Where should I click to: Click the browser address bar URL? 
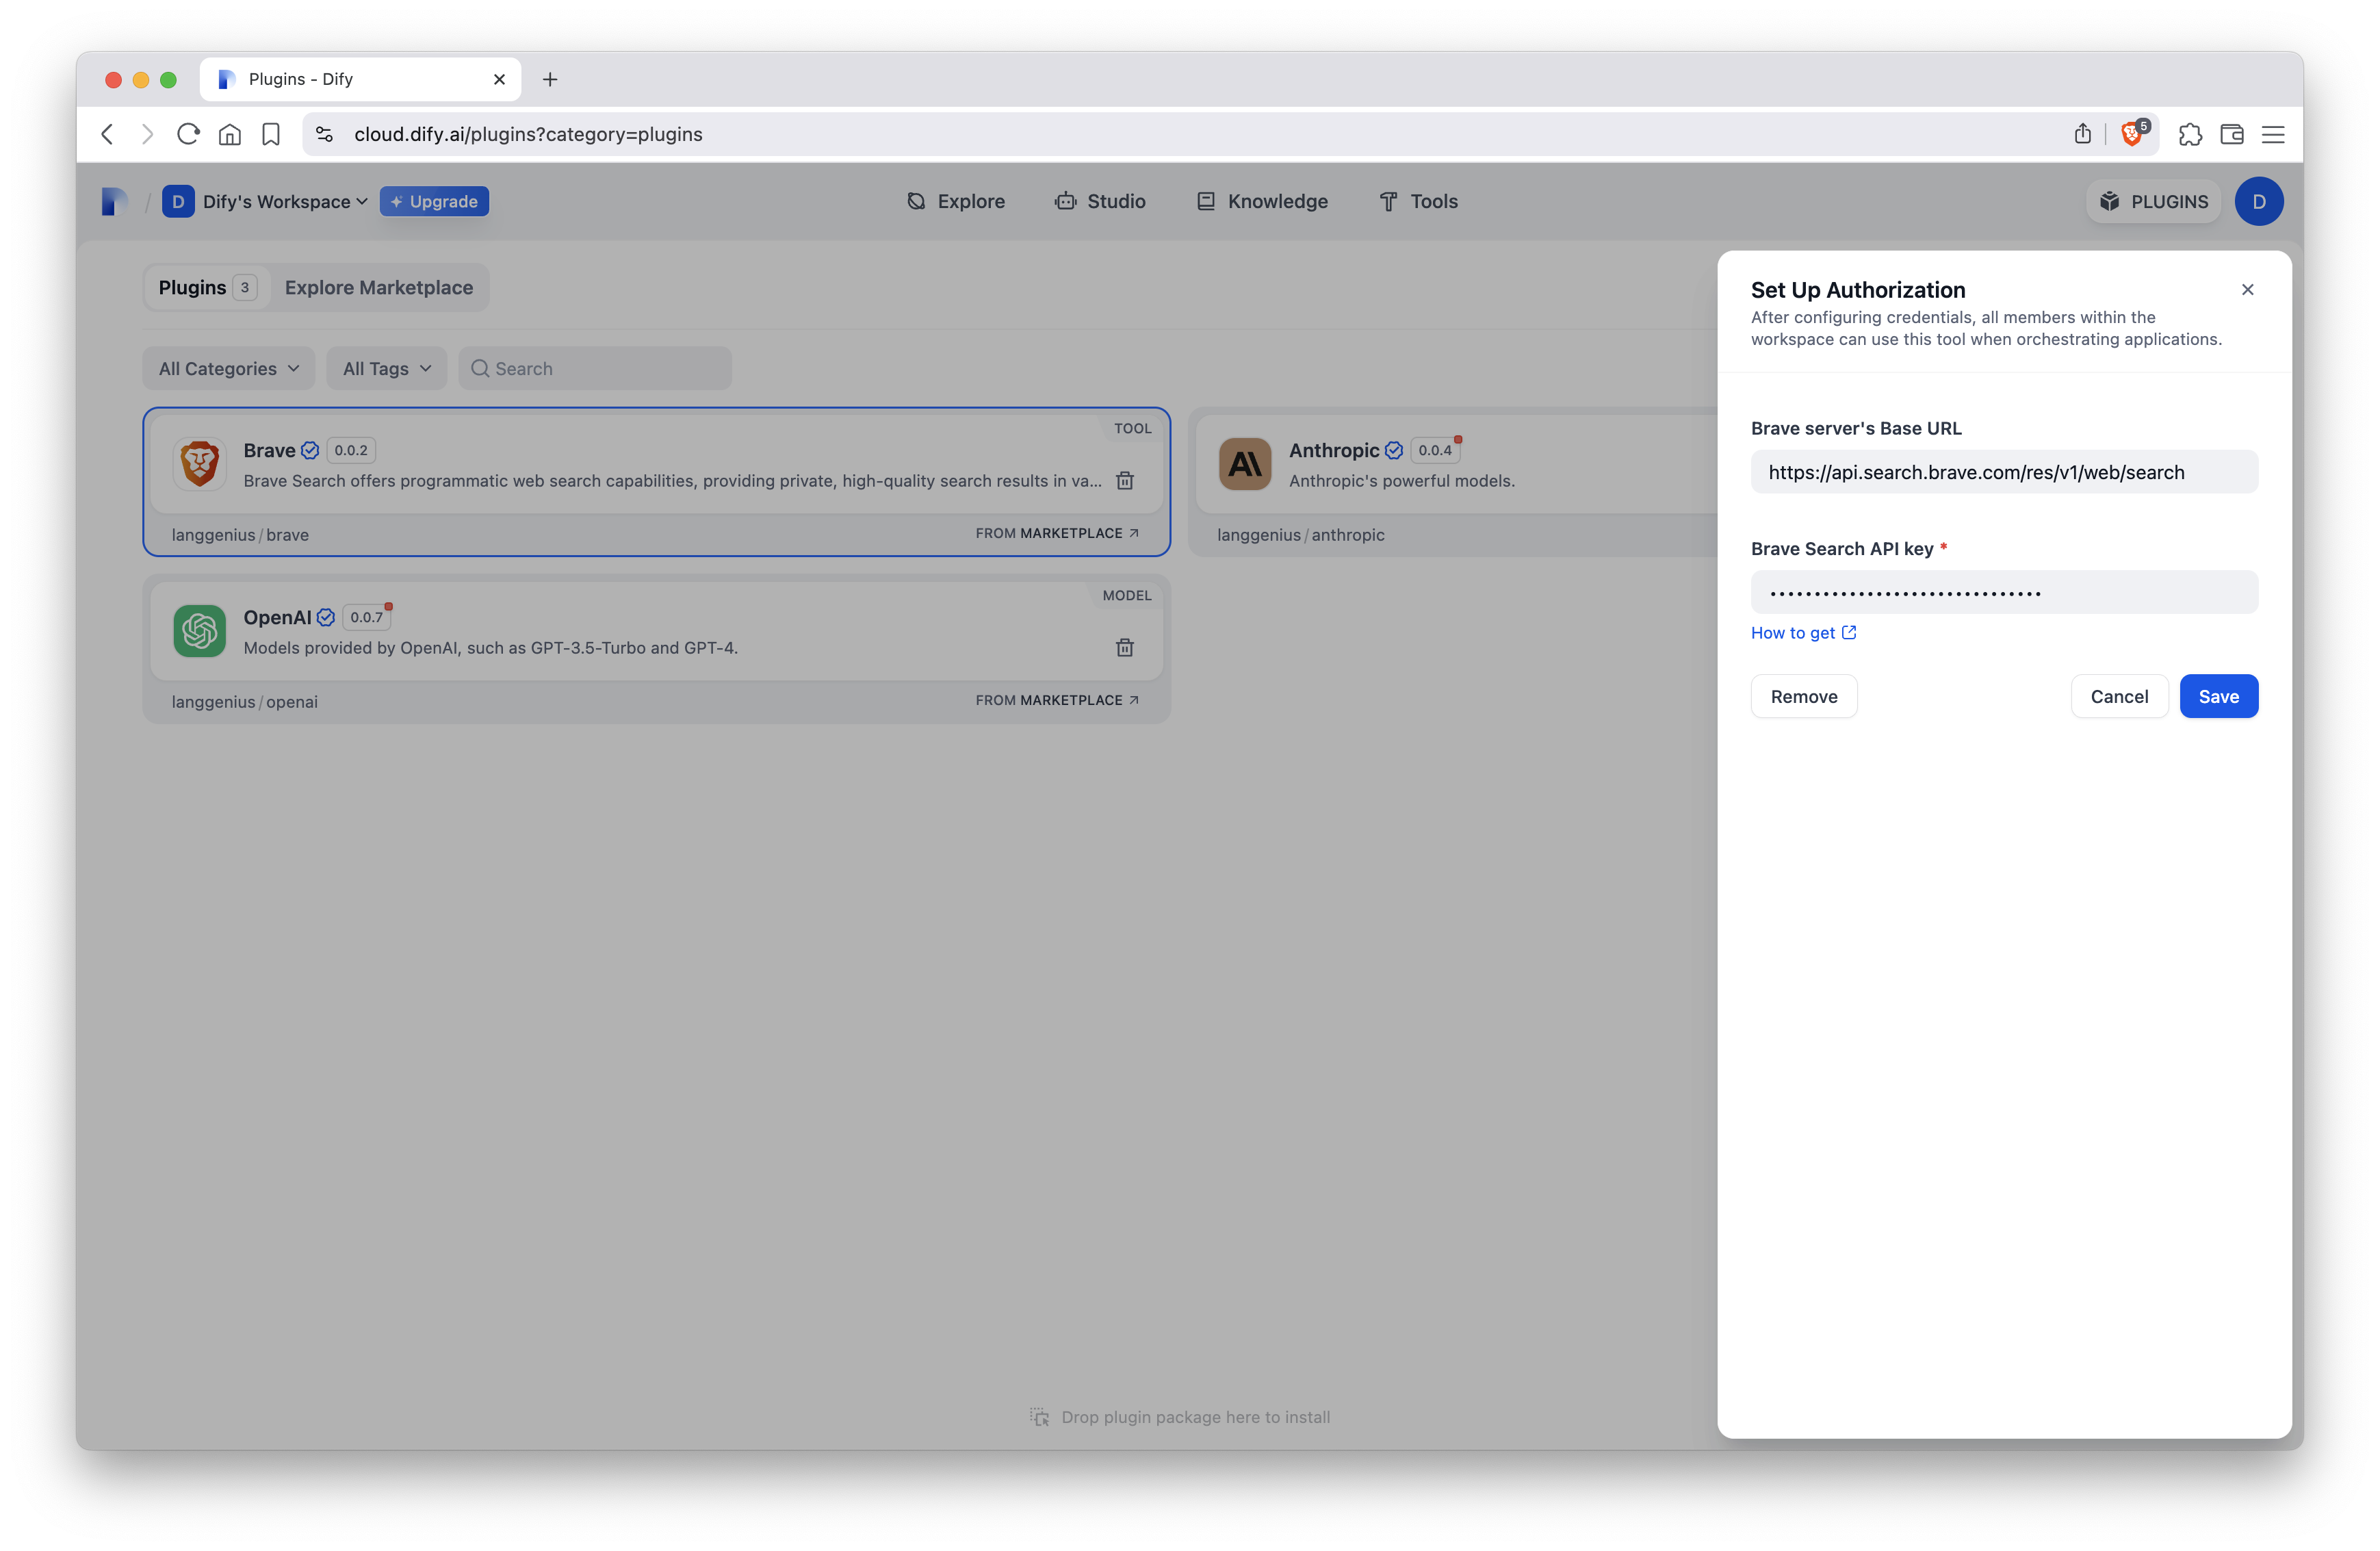pyautogui.click(x=528, y=134)
